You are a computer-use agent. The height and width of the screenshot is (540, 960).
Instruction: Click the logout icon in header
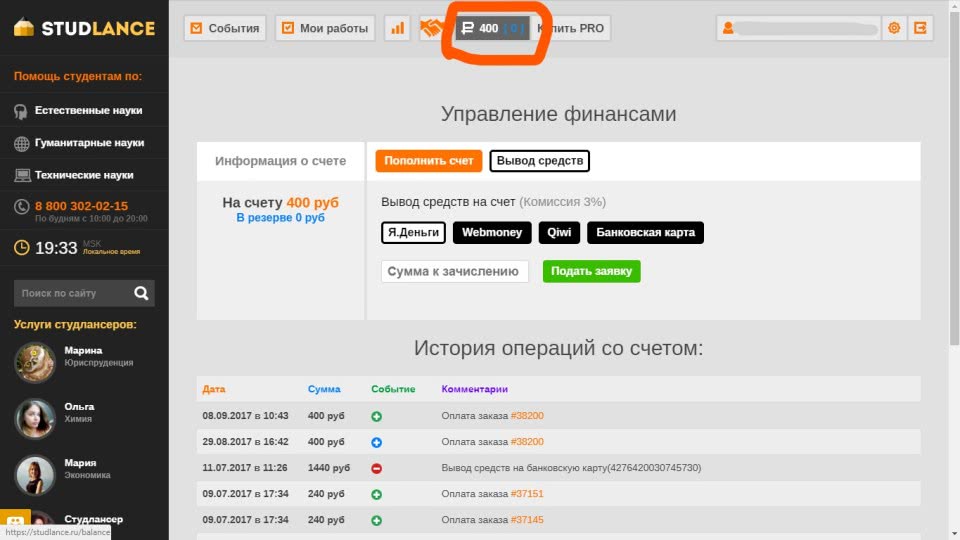click(920, 28)
